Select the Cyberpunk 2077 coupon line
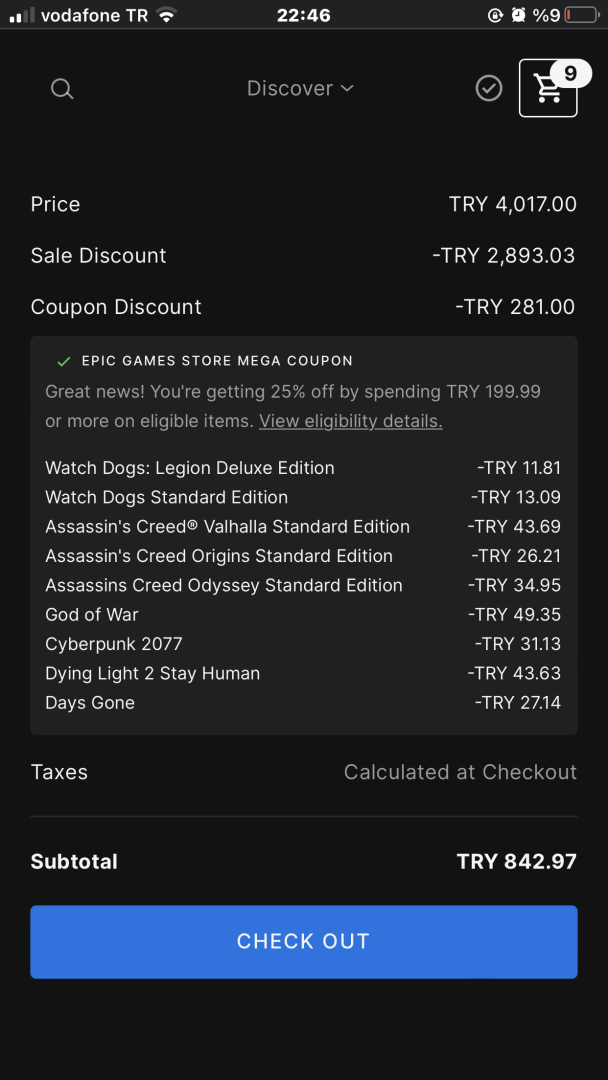608x1080 pixels. [x=114, y=644]
